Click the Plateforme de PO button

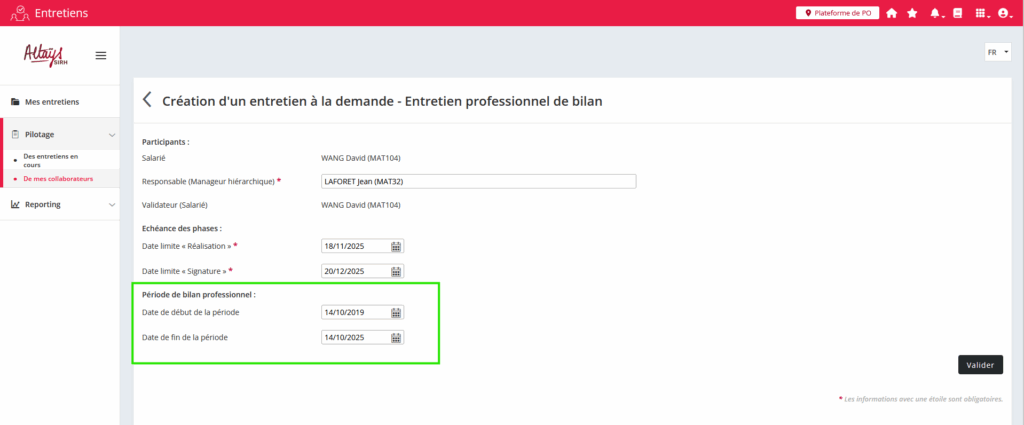tap(837, 13)
